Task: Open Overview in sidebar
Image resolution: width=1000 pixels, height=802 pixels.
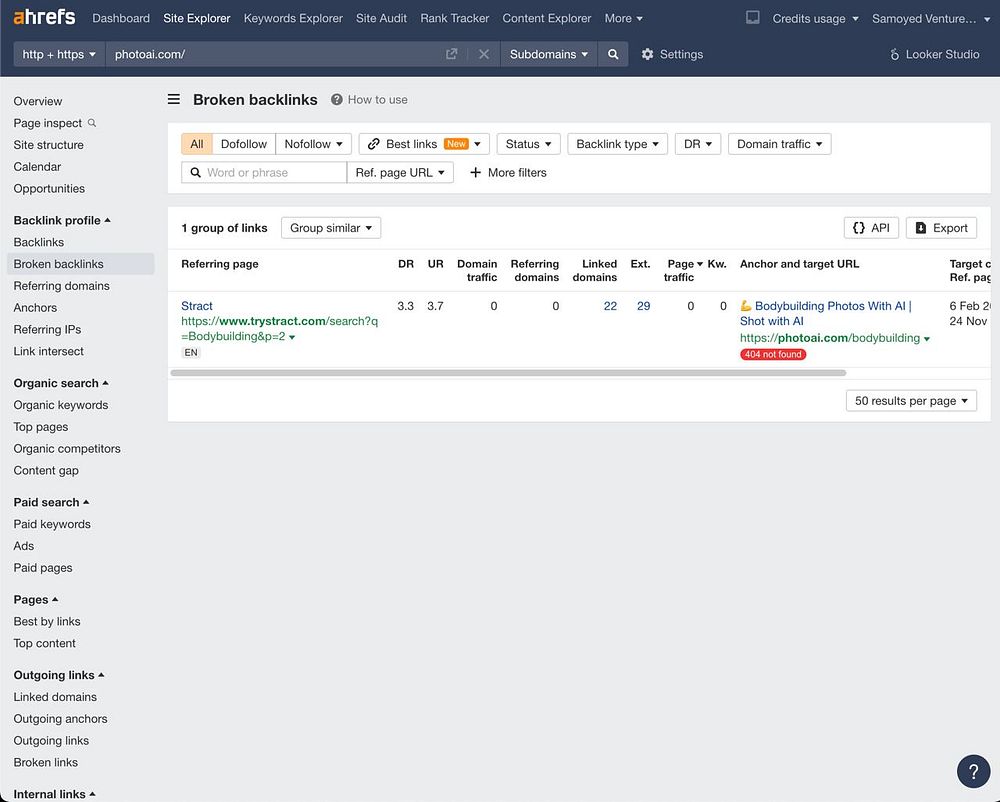Action: pyautogui.click(x=38, y=101)
